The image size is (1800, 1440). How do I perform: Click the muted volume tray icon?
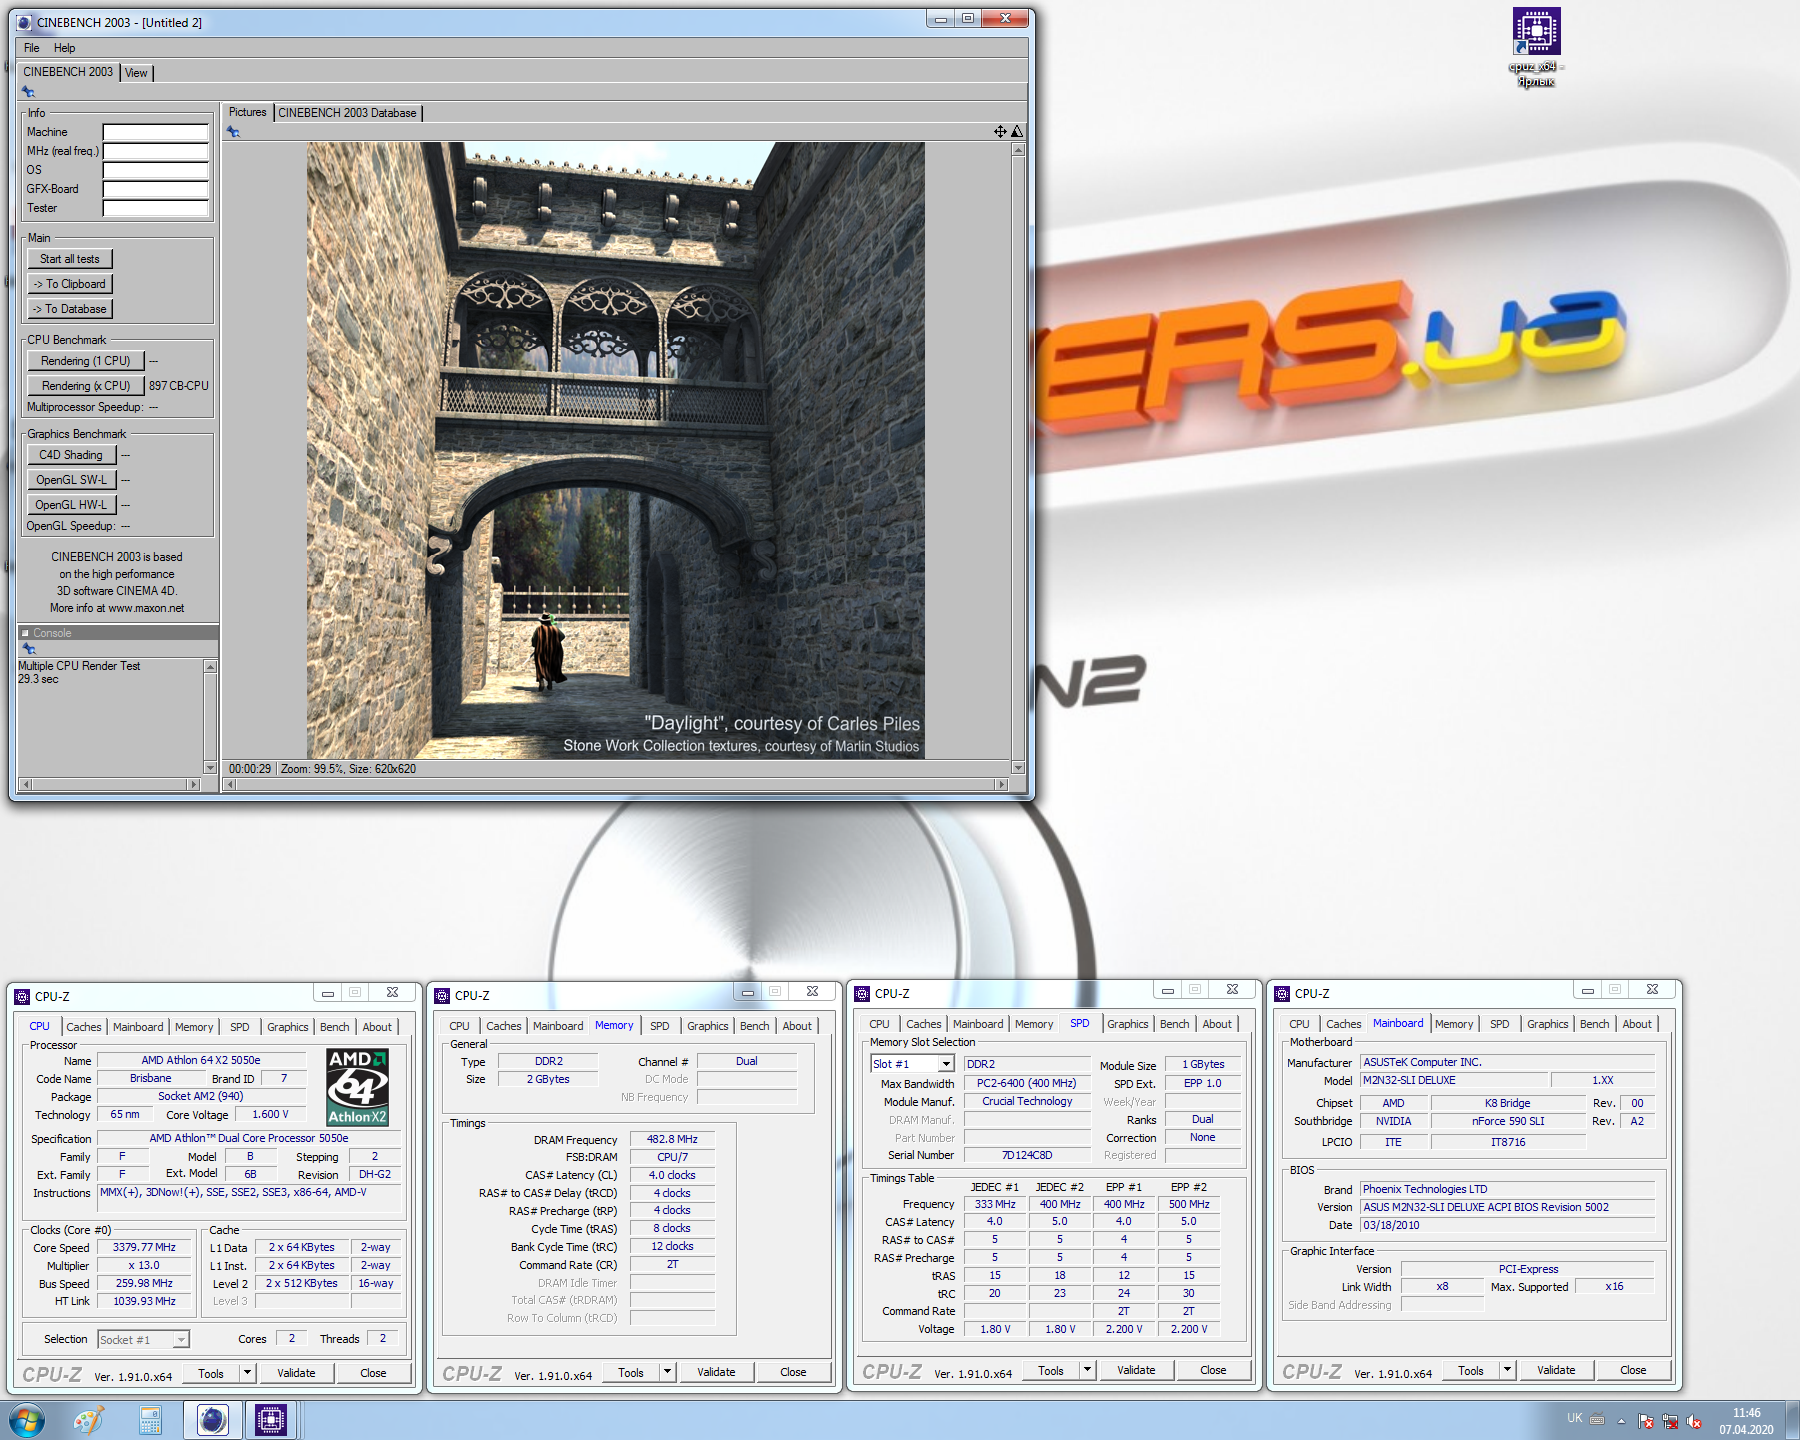pos(1693,1421)
